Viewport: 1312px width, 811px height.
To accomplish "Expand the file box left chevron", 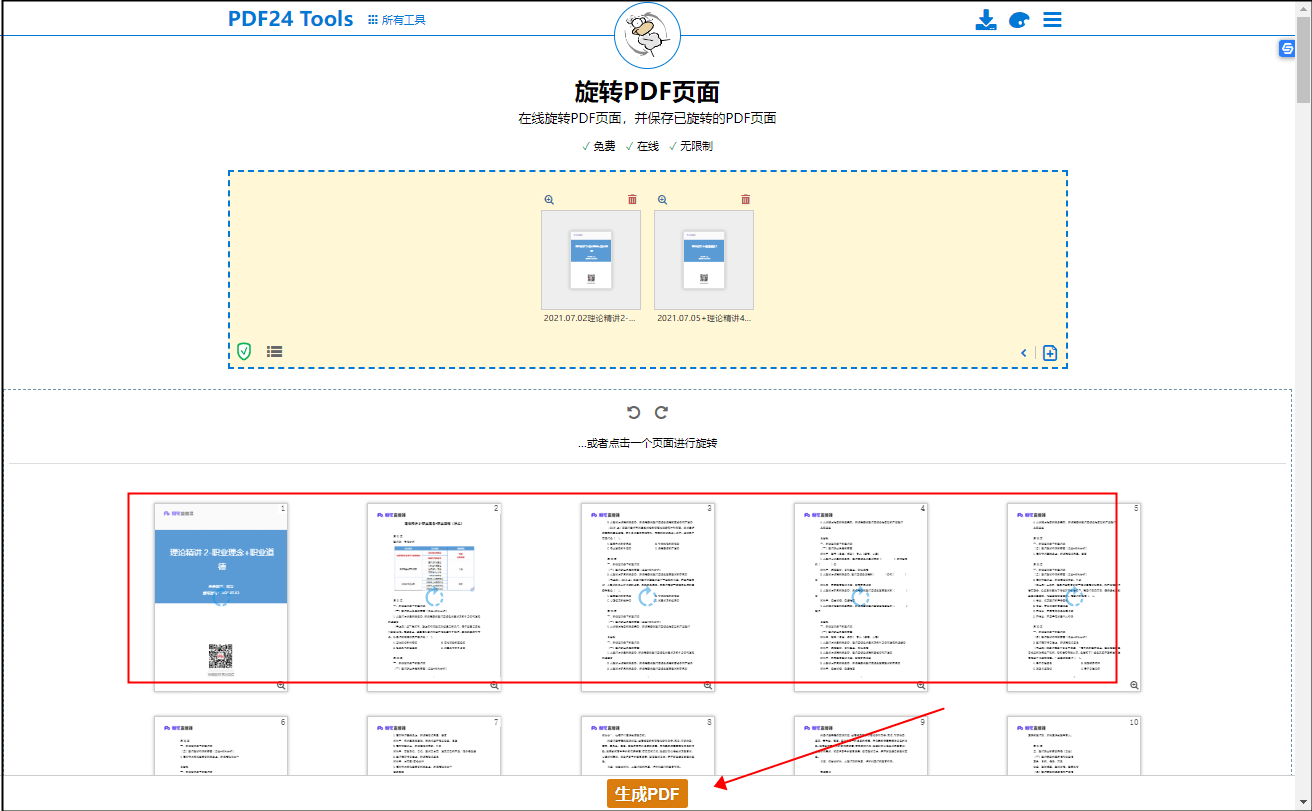I will tap(1024, 353).
